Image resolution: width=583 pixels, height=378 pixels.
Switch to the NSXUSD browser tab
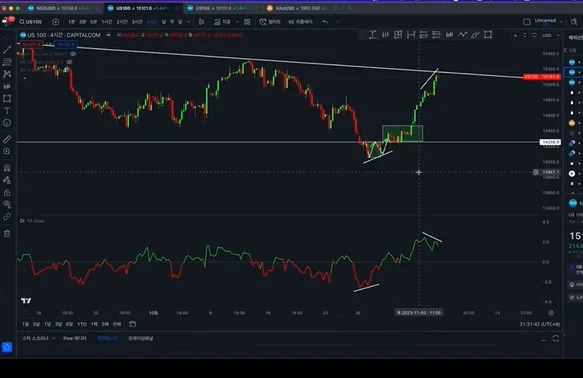pos(62,8)
